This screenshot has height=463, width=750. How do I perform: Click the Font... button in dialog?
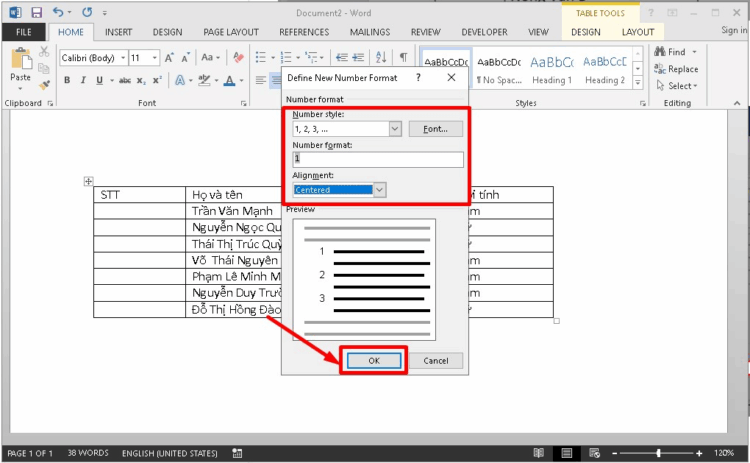435,129
